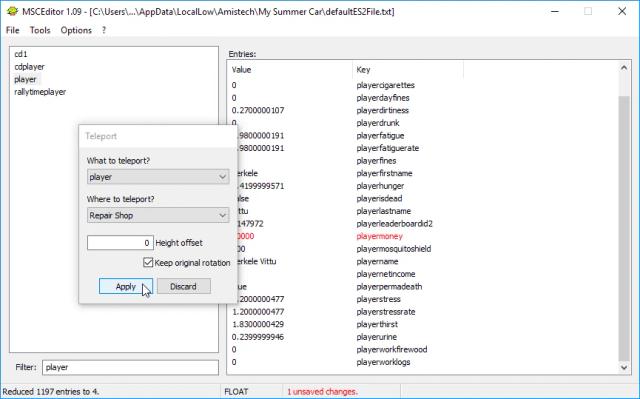Image resolution: width=640 pixels, height=399 pixels.
Task: Close the MSCEditor window
Action: 622,11
